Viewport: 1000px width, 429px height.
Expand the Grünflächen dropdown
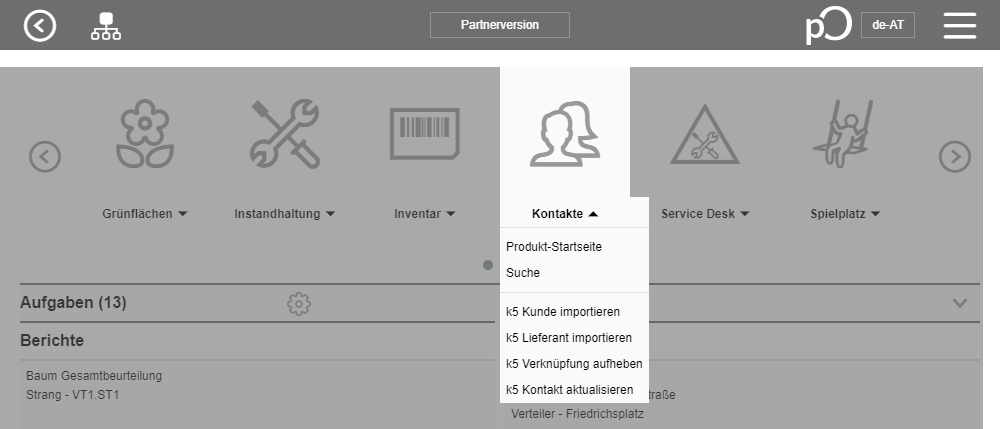145,214
